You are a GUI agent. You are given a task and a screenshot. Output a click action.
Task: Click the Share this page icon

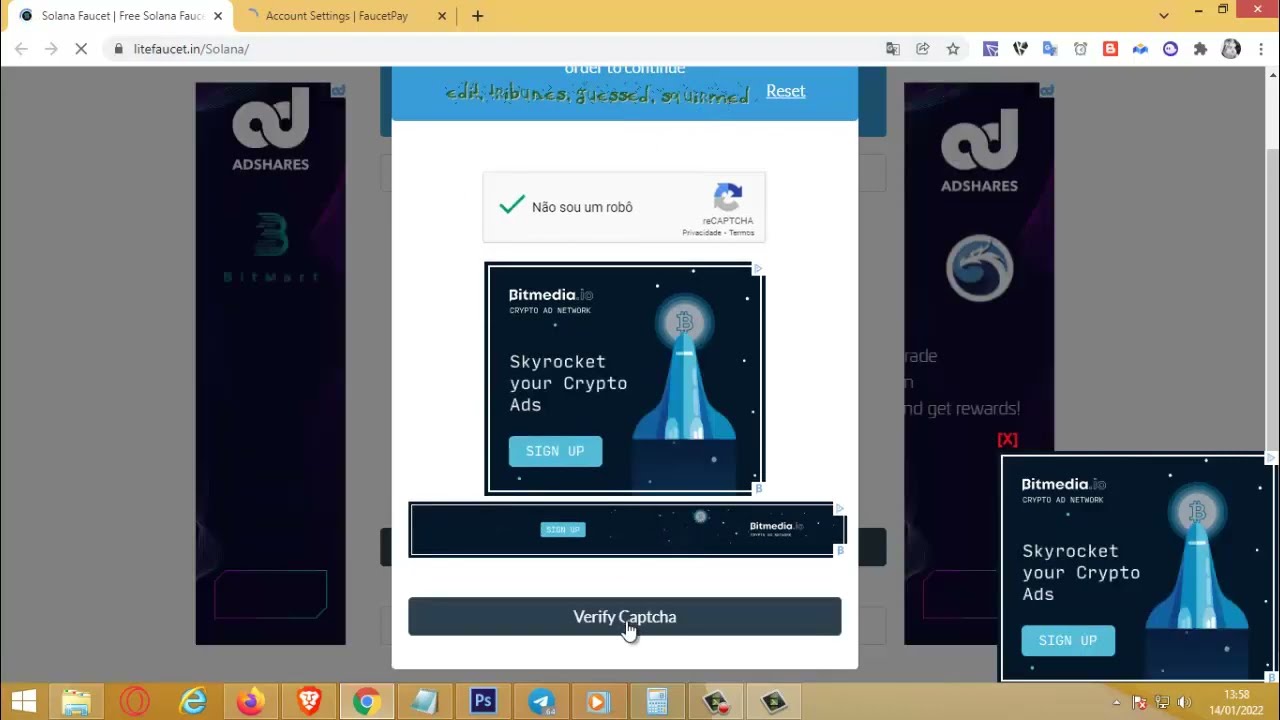[x=923, y=48]
